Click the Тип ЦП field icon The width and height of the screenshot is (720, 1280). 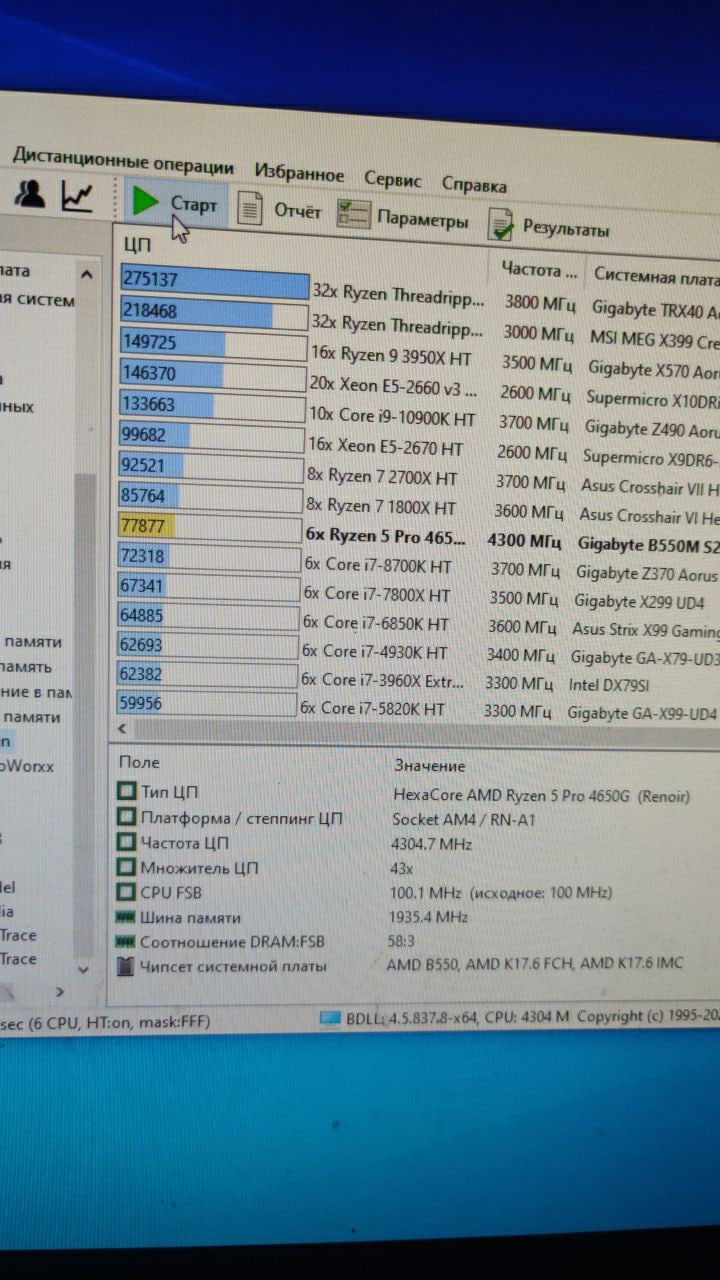(126, 792)
